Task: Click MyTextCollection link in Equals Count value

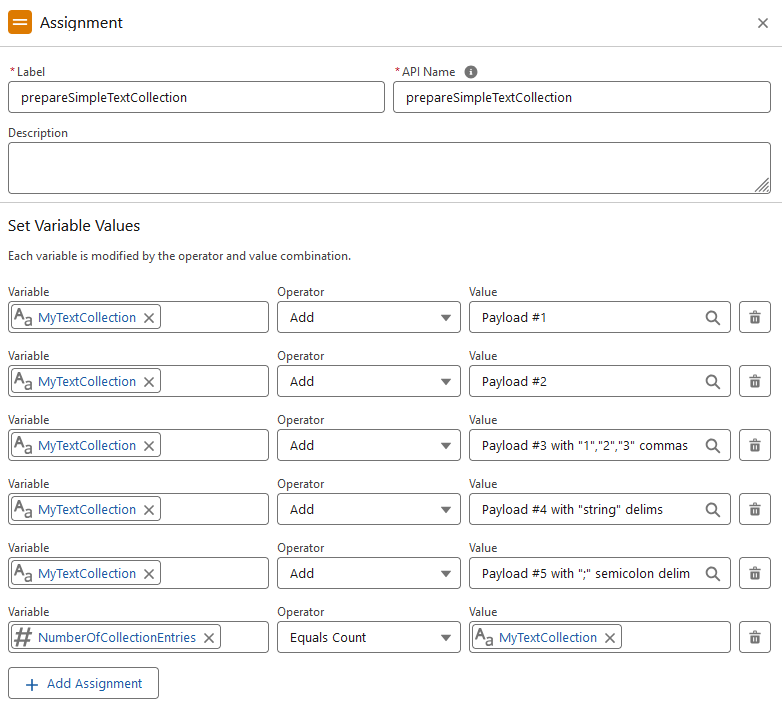Action: (x=548, y=637)
